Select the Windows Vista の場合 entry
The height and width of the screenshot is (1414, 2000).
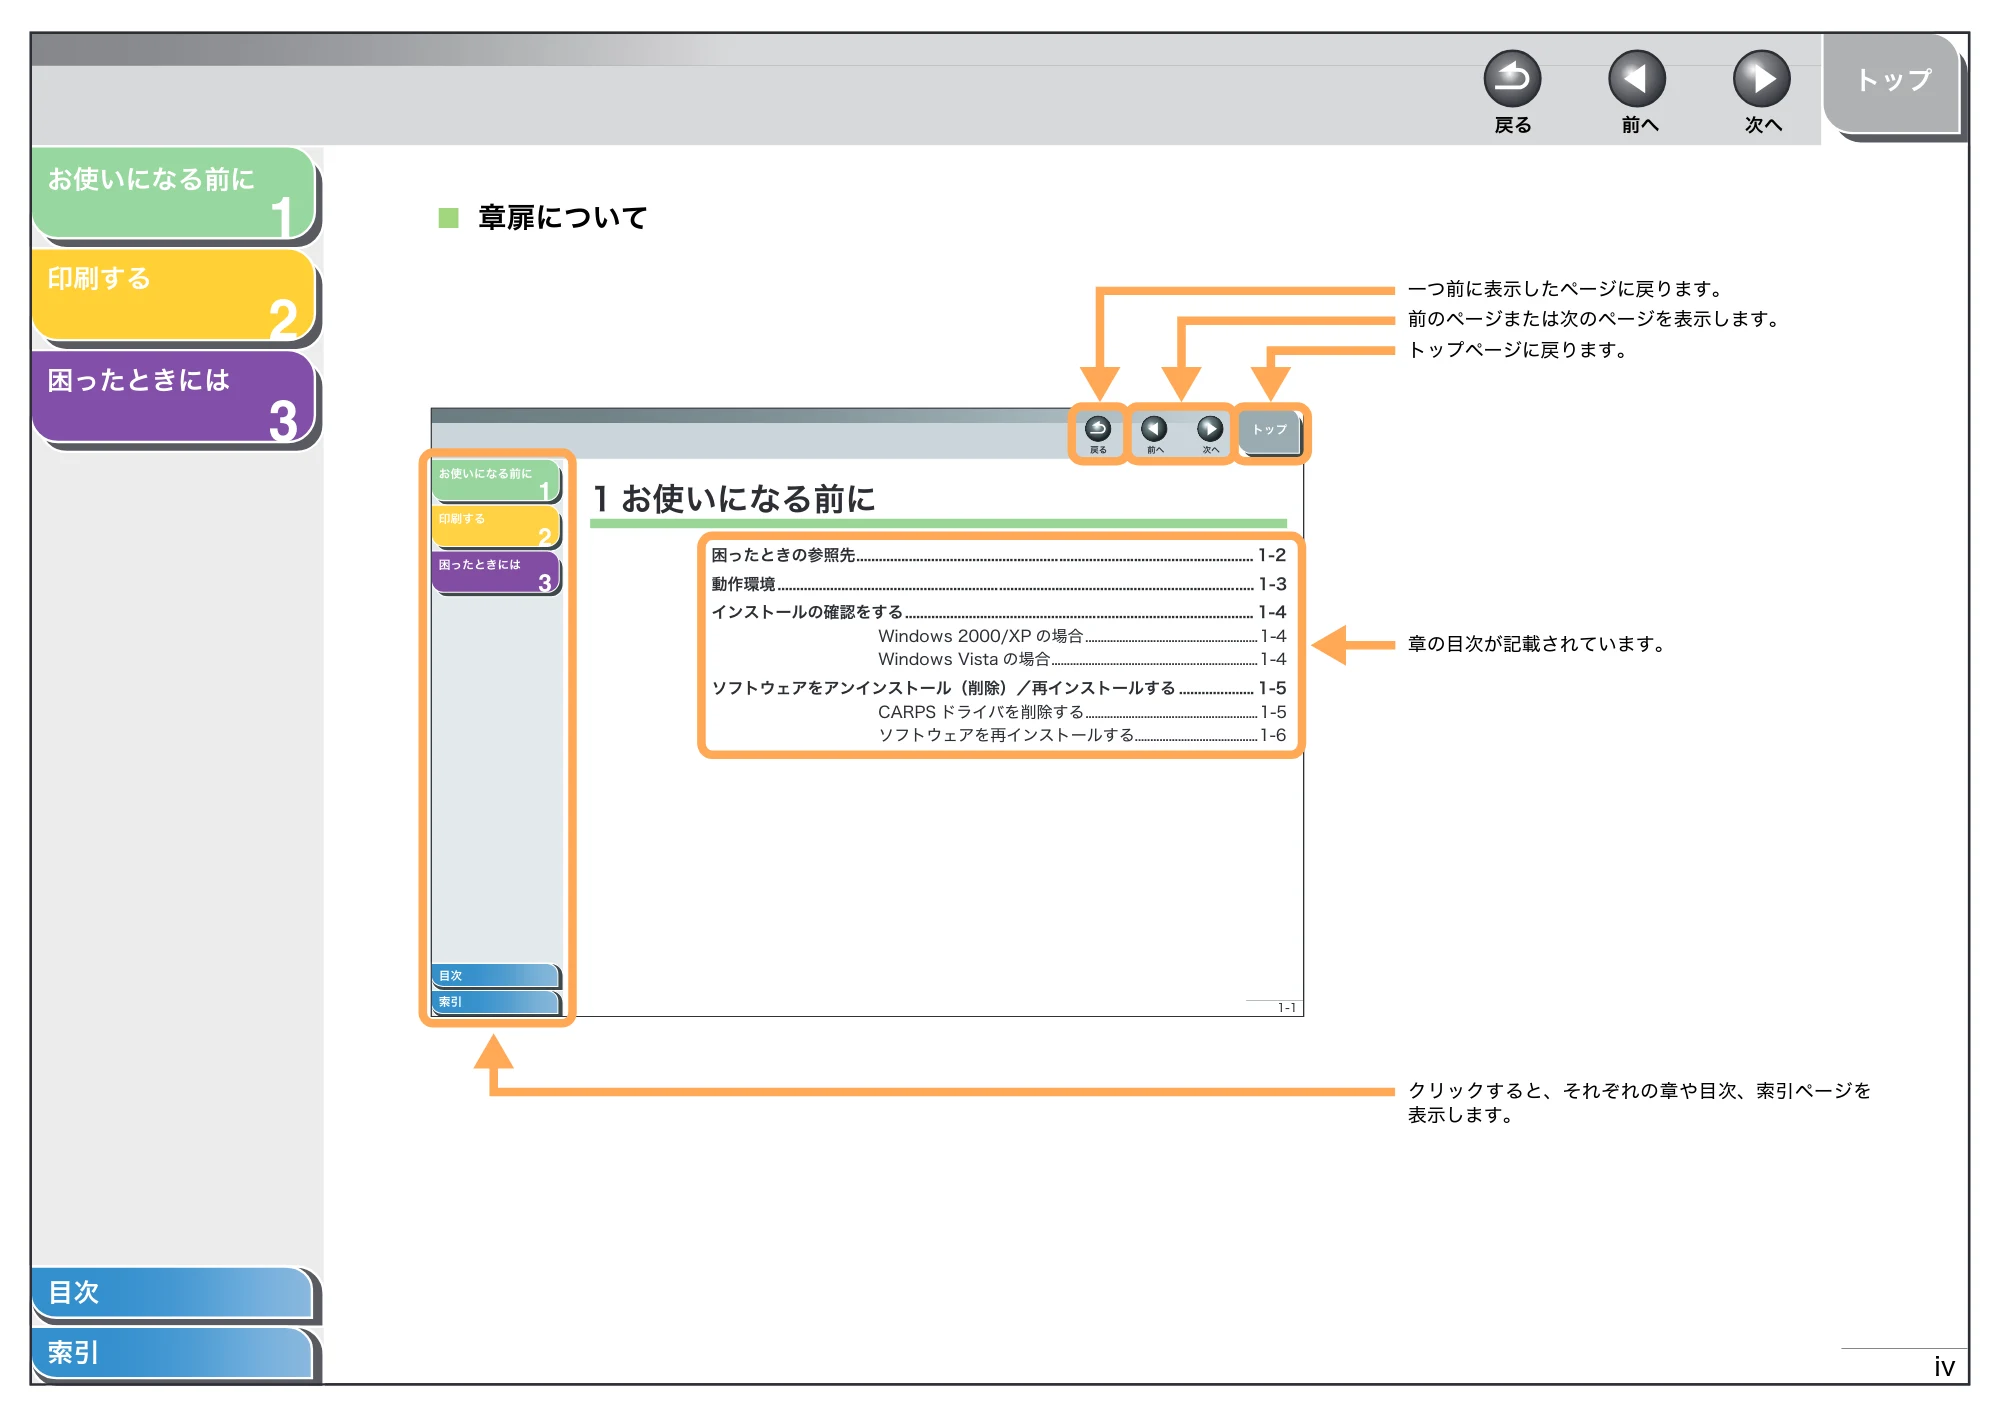click(1082, 659)
